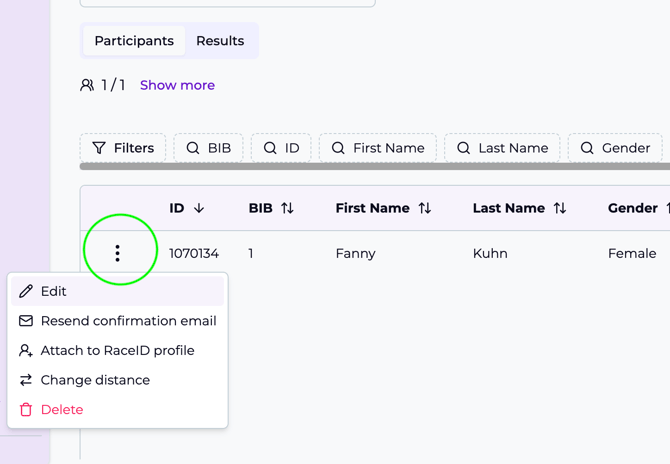Screen dimensions: 670x464
Task: Sort by Last Name column arrows
Action: point(560,208)
